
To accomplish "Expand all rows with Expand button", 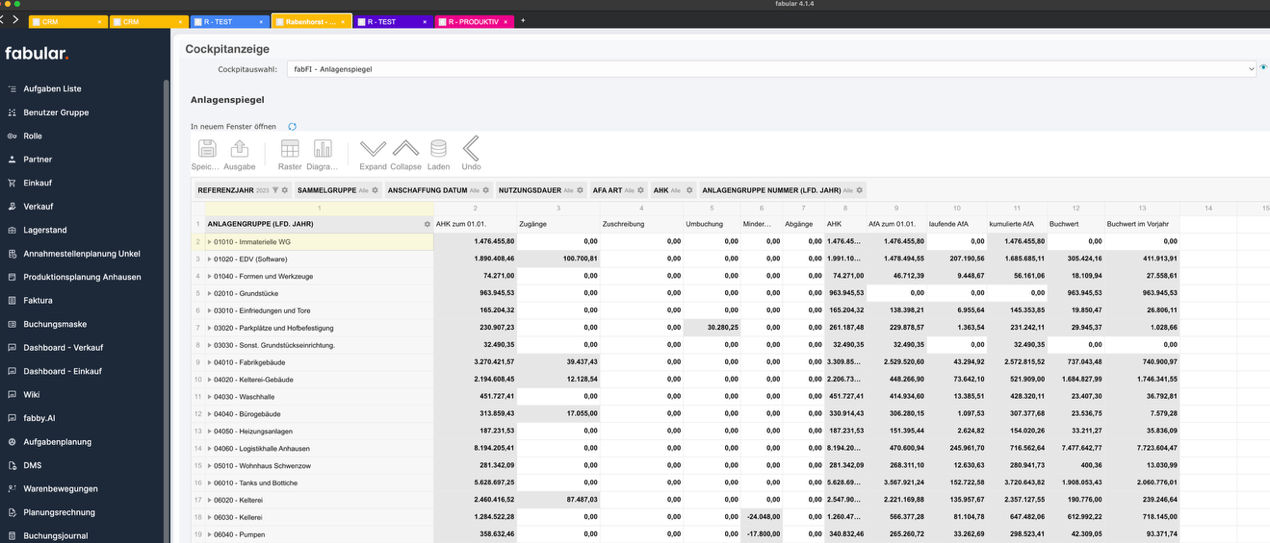I will point(373,150).
